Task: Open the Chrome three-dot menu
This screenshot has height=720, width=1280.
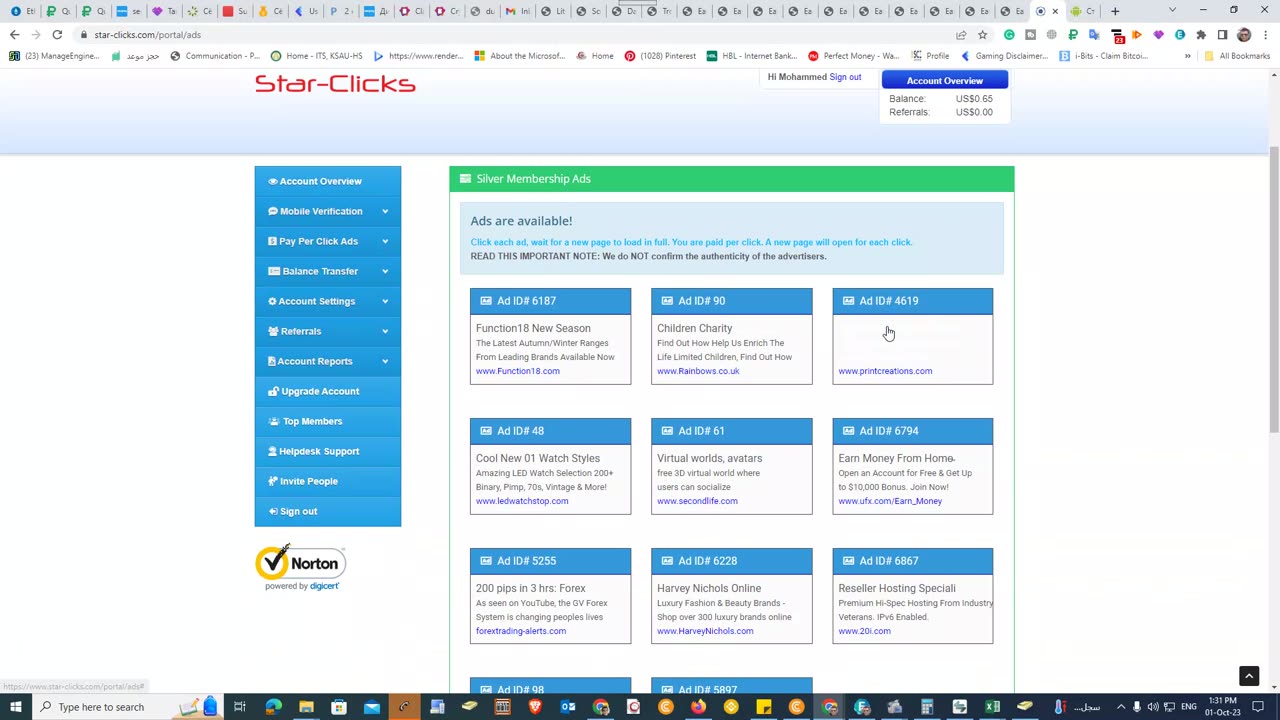Action: coord(1265,35)
